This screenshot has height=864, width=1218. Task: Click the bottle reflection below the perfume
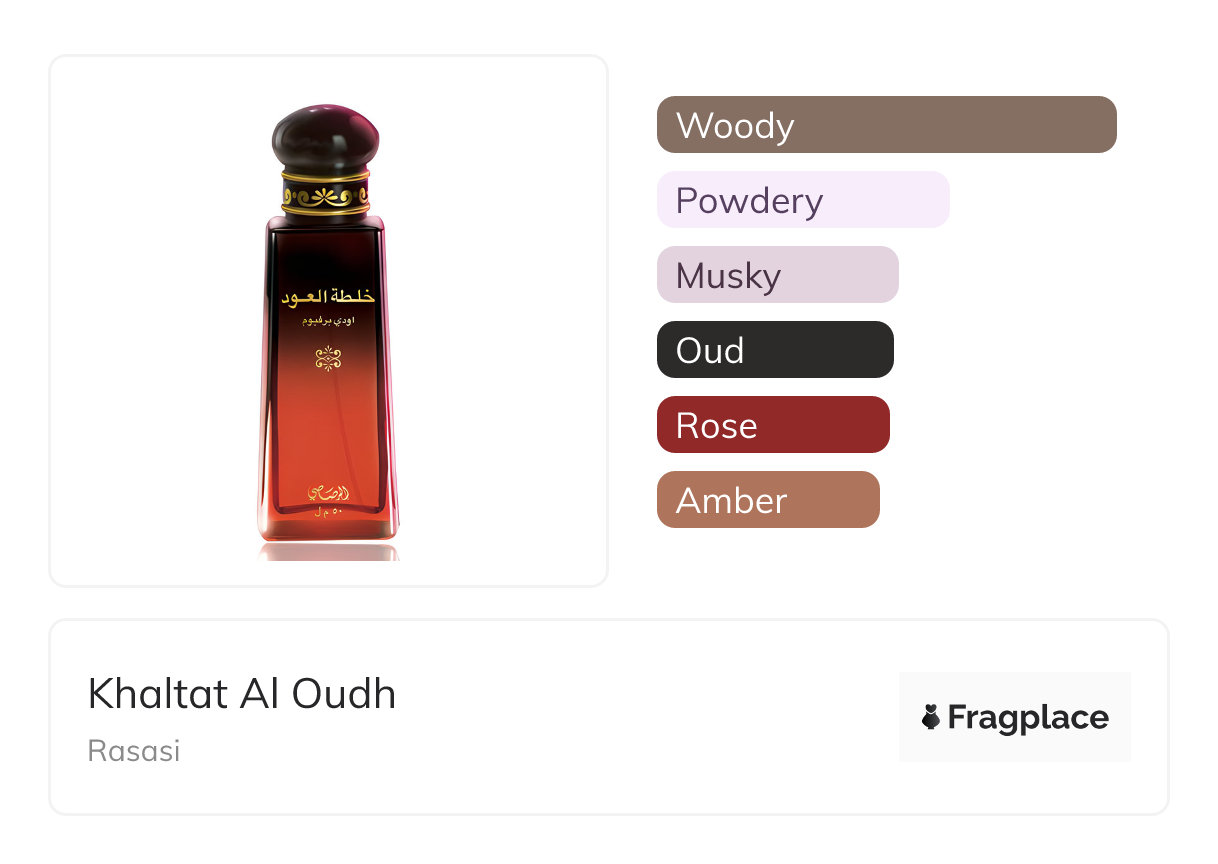click(x=328, y=551)
